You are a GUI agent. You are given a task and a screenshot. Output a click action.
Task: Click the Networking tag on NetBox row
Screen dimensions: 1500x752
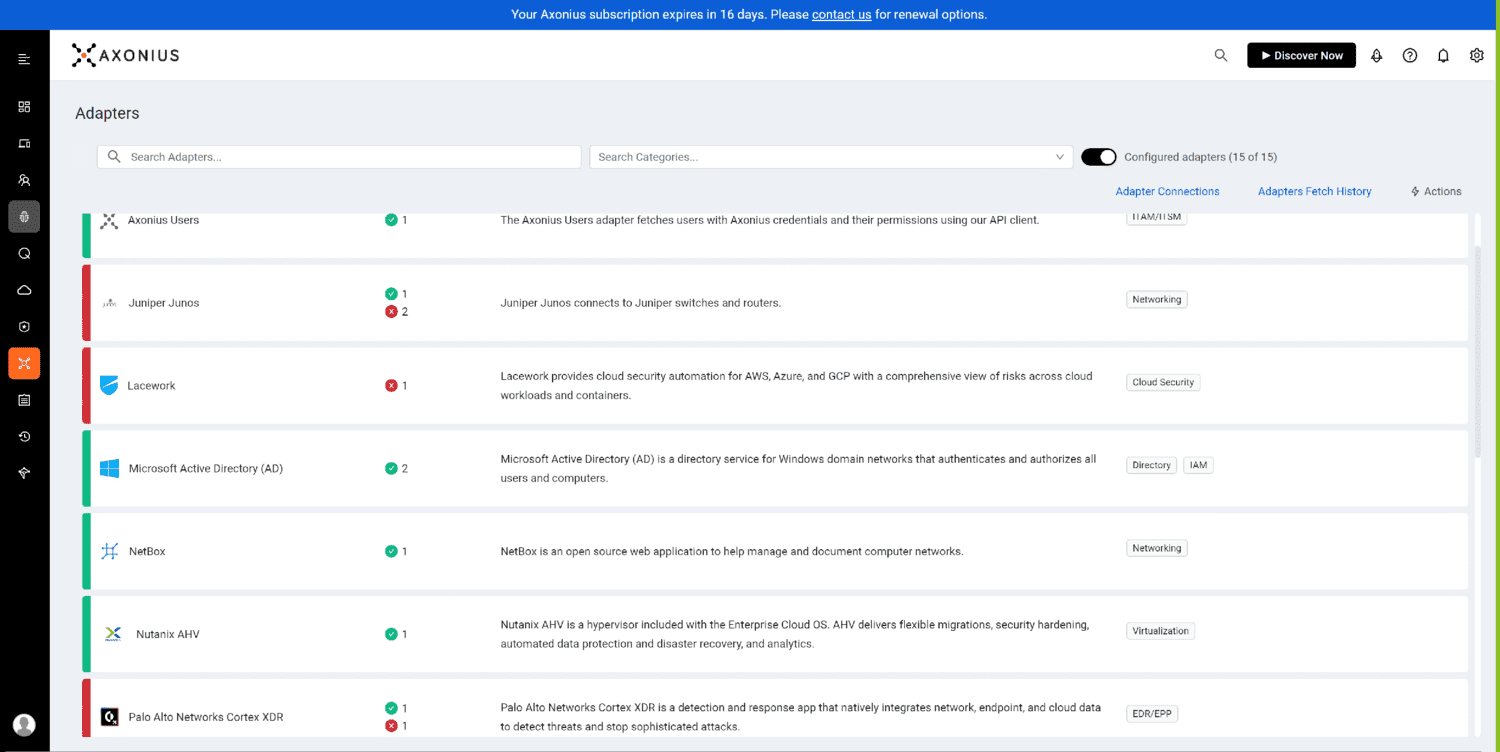point(1157,548)
